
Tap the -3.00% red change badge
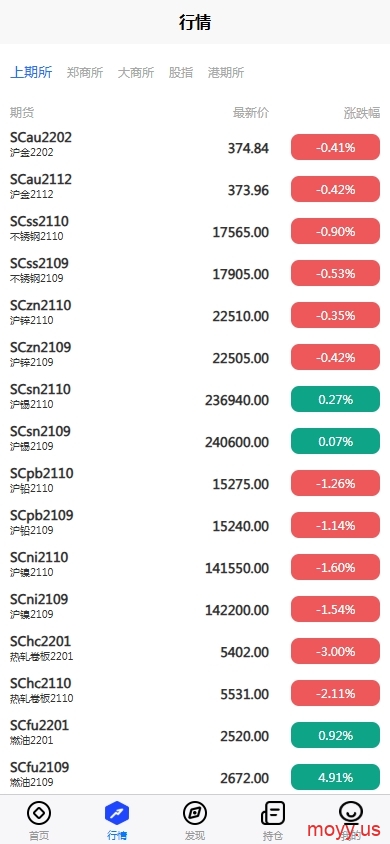pos(336,651)
